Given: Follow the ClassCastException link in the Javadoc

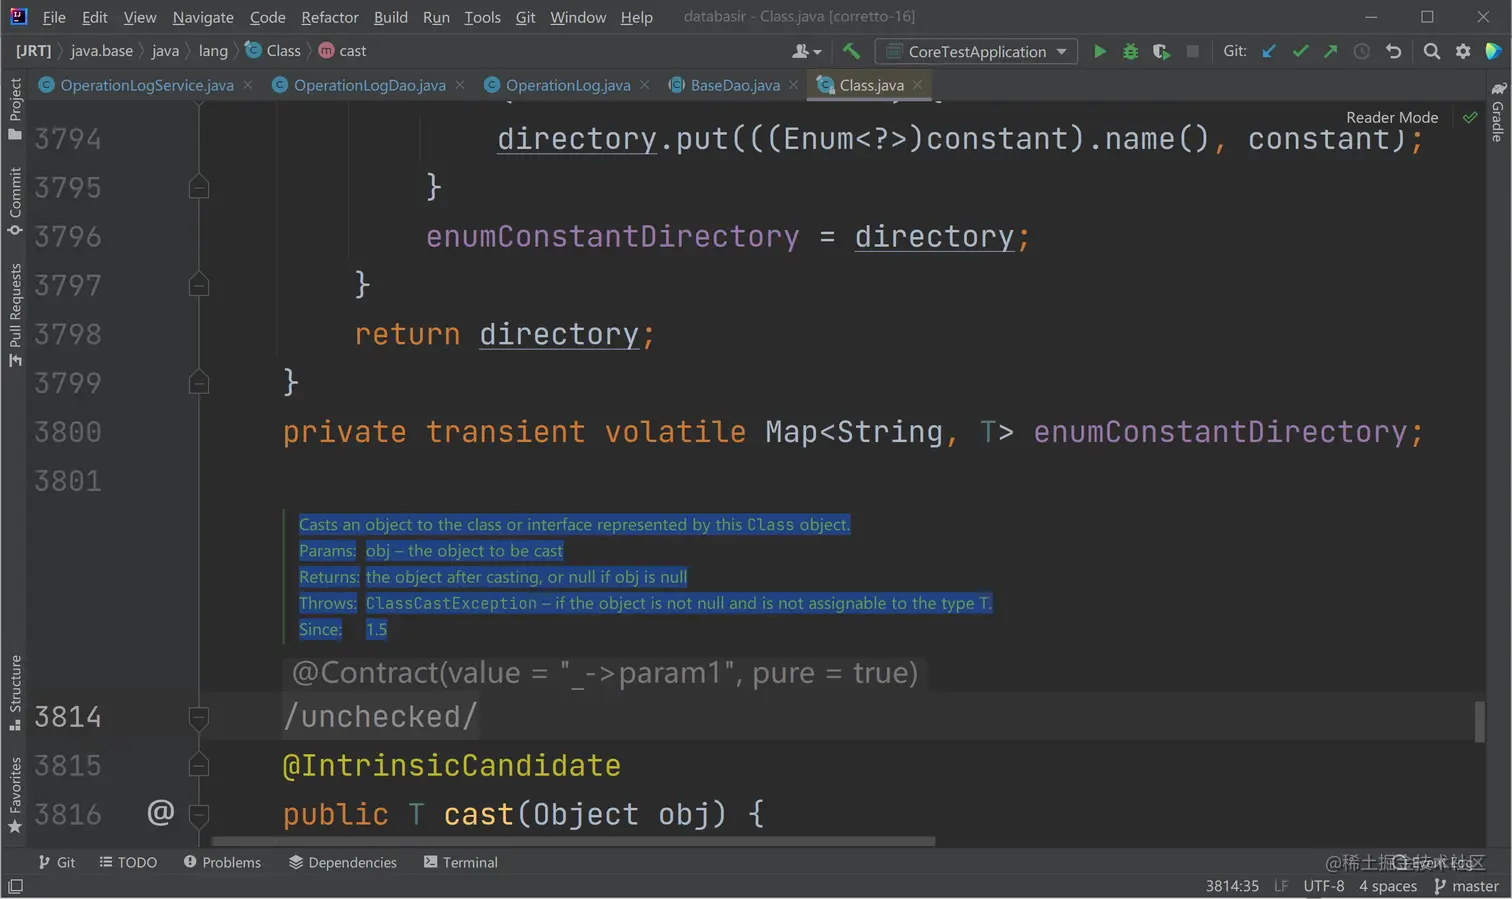Looking at the screenshot, I should pyautogui.click(x=451, y=603).
